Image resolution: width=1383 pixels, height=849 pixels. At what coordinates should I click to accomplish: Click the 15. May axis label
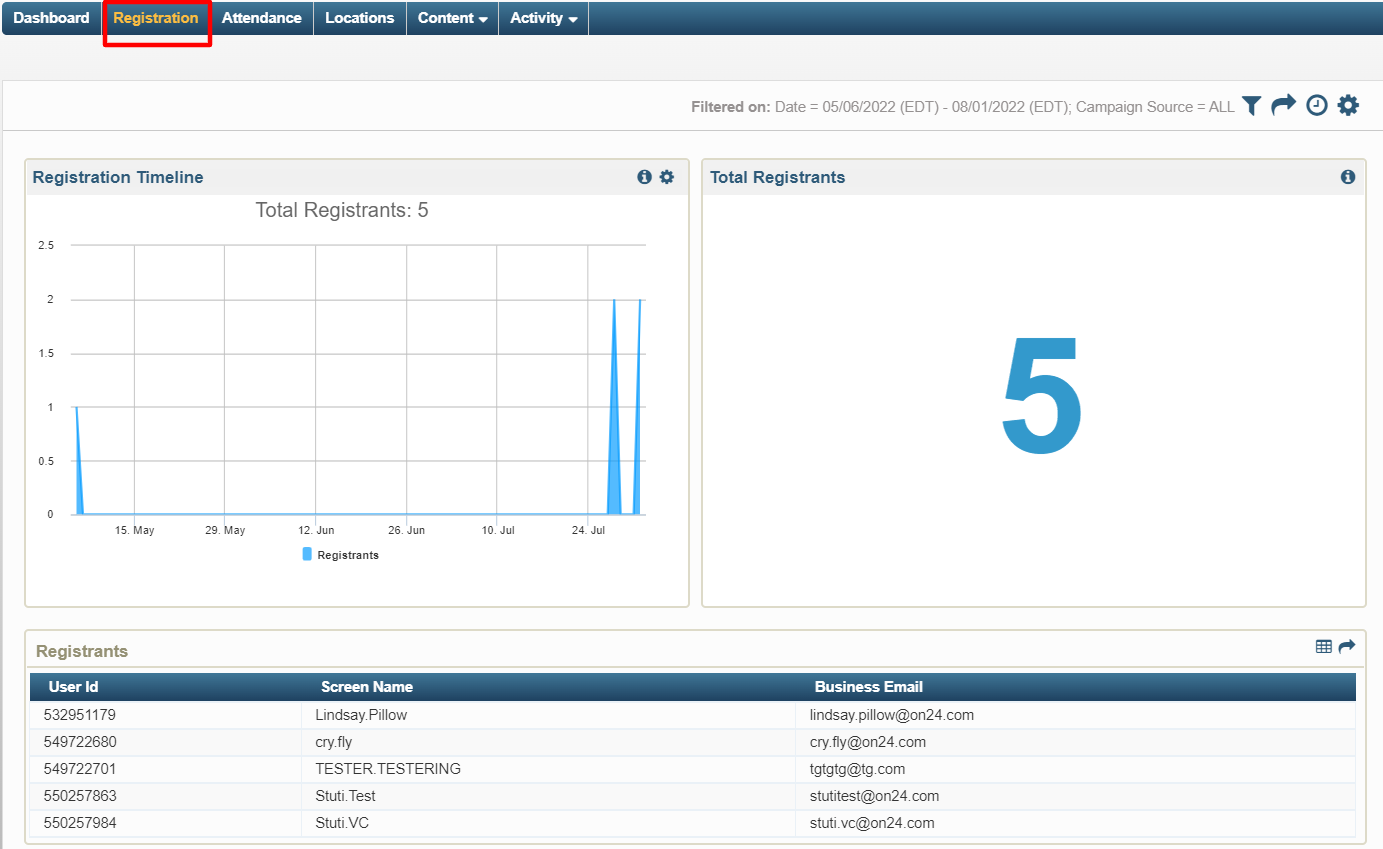click(x=135, y=530)
